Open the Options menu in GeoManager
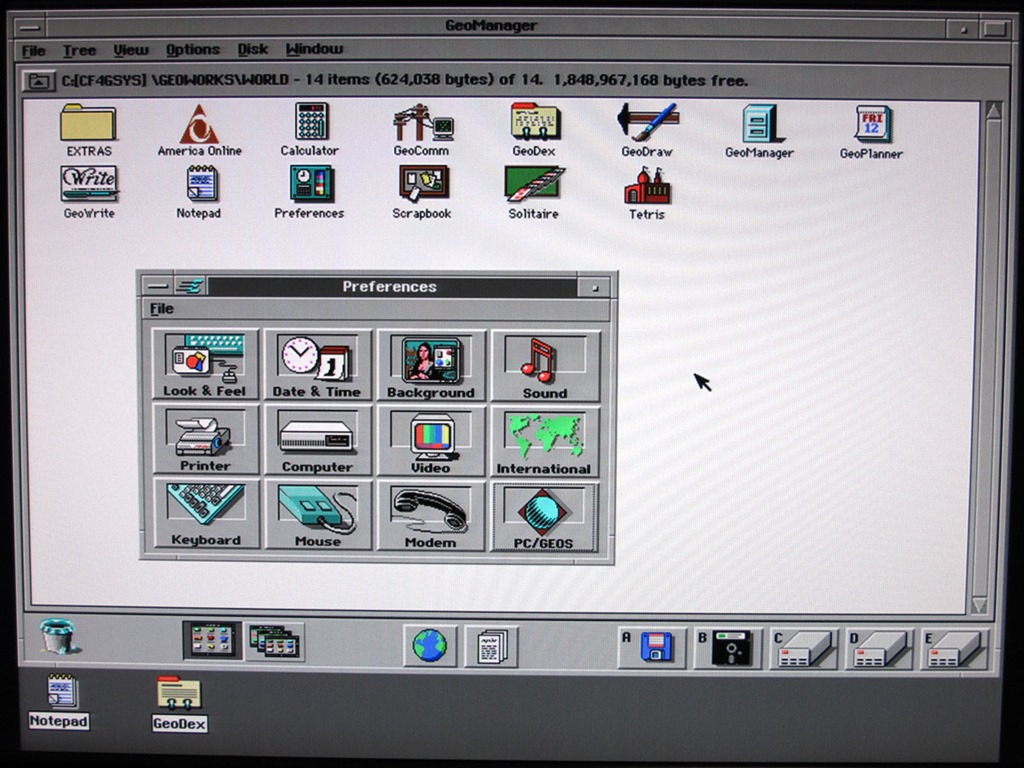The height and width of the screenshot is (768, 1024). pyautogui.click(x=192, y=50)
